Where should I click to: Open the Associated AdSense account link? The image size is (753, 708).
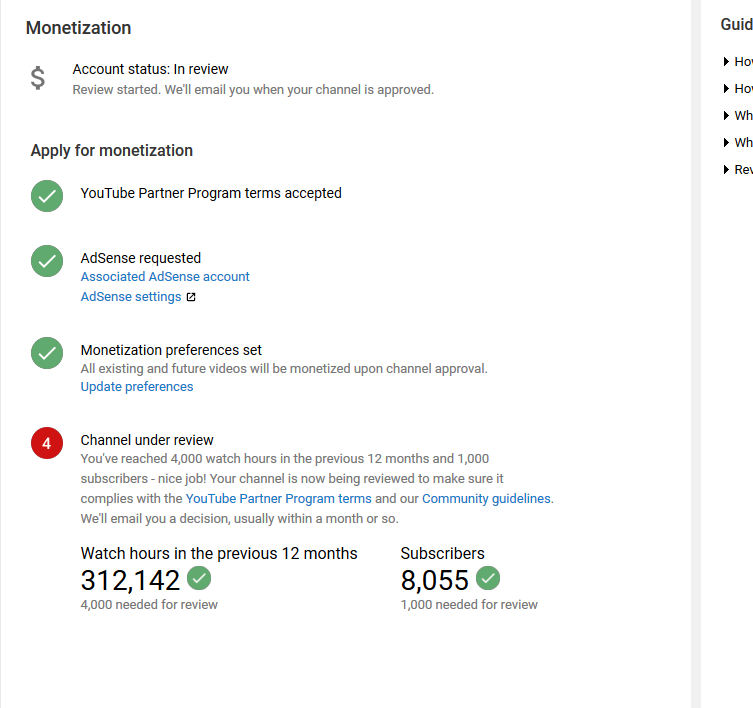(165, 277)
